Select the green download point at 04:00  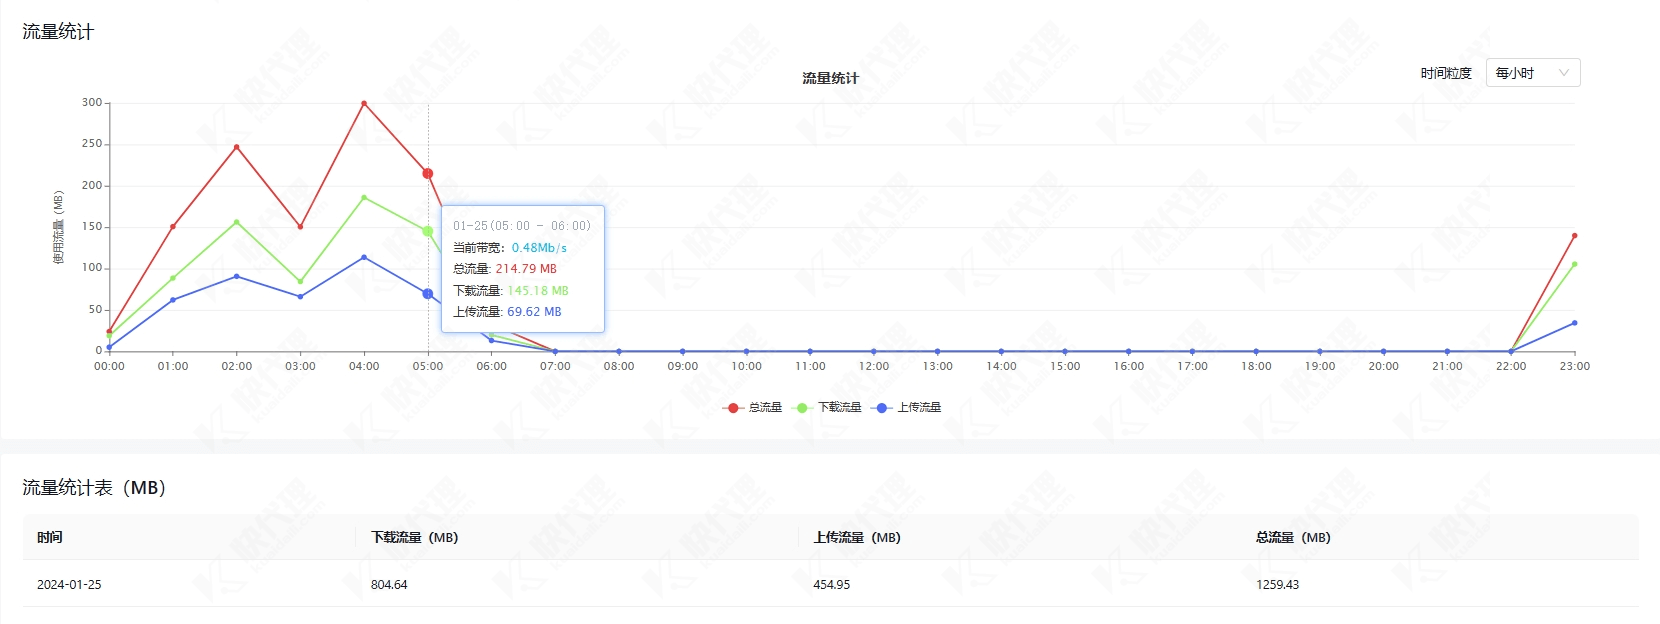[x=364, y=198]
